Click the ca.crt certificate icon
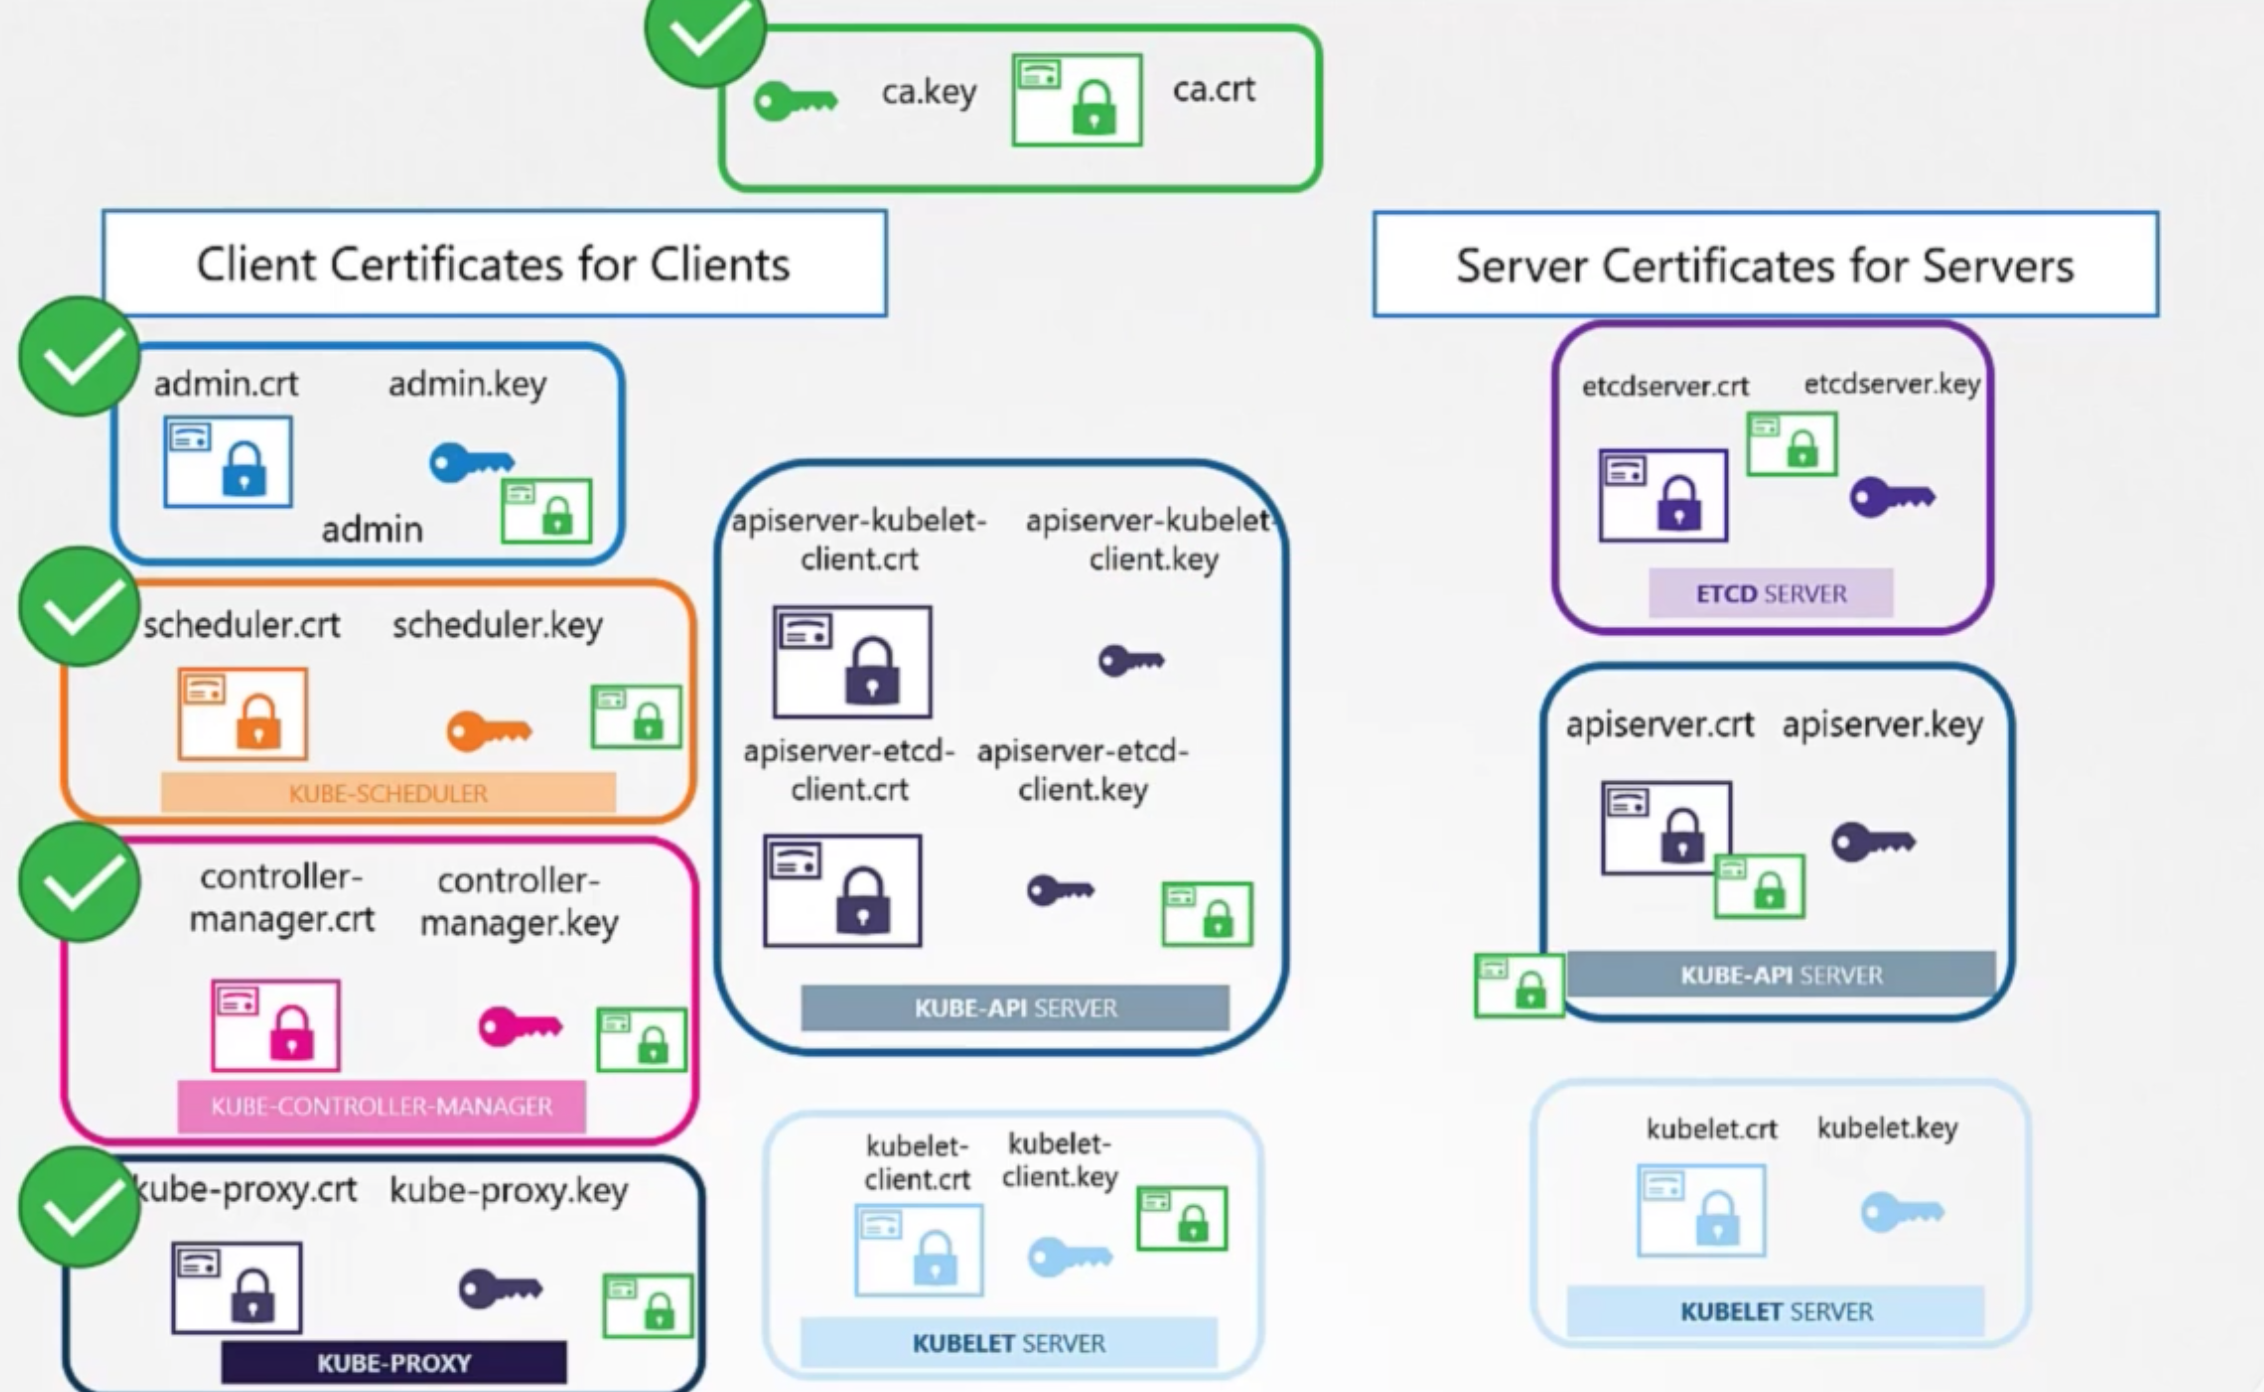The image size is (2264, 1392). coord(1077,100)
